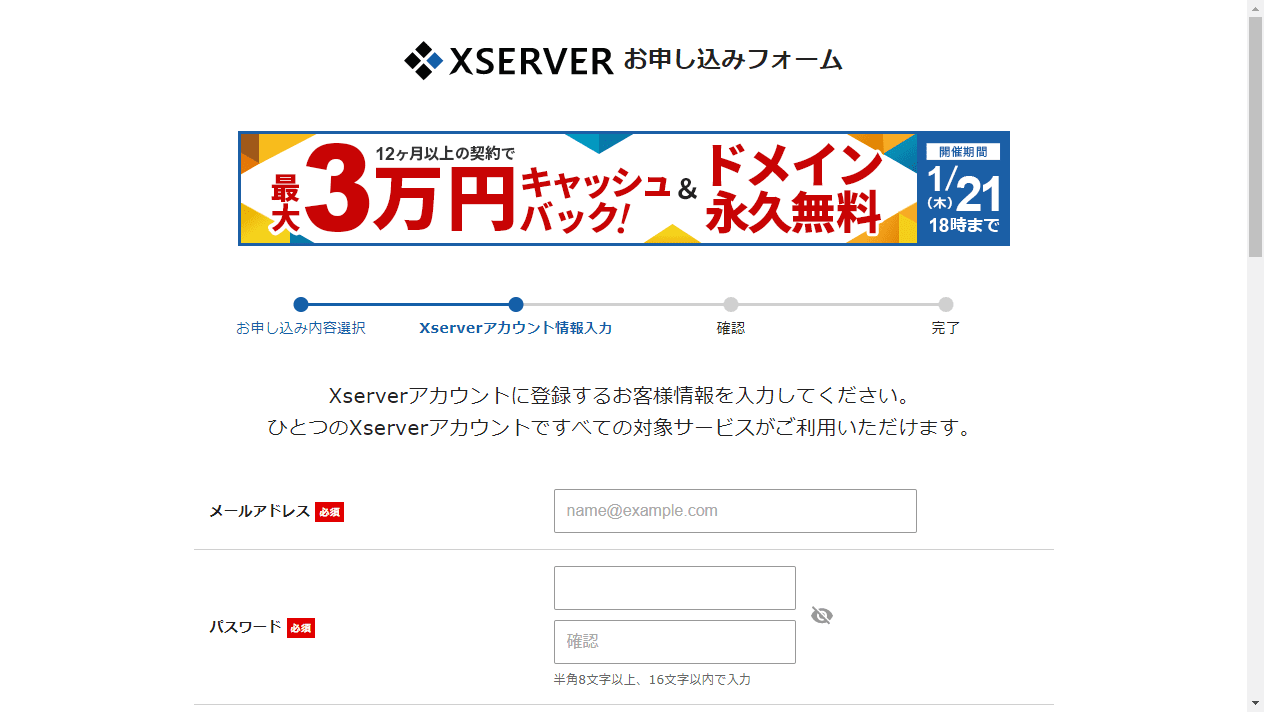Click the XSERVER logo icon

(x=423, y=60)
